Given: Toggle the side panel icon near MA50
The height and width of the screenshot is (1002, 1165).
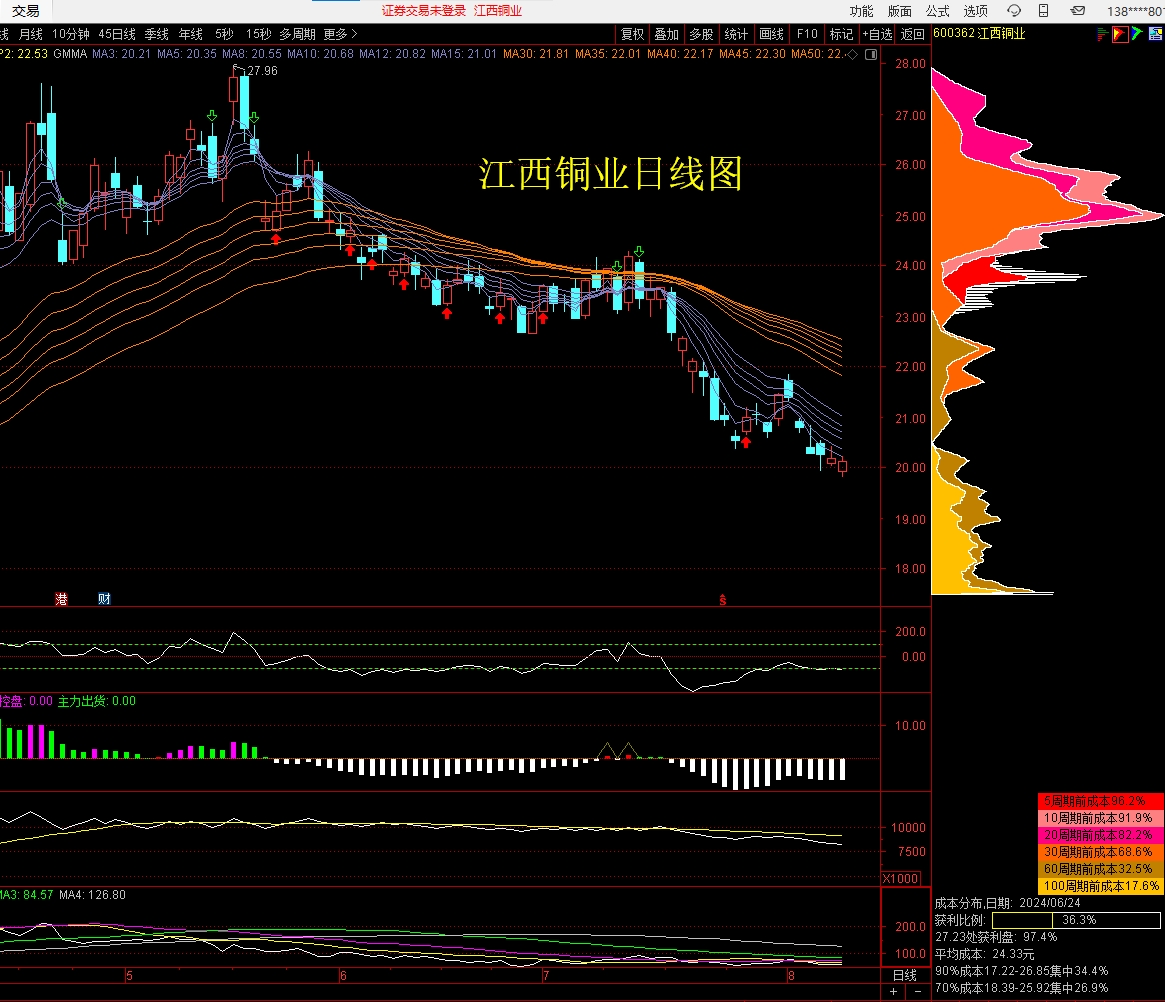Looking at the screenshot, I should pyautogui.click(x=866, y=53).
